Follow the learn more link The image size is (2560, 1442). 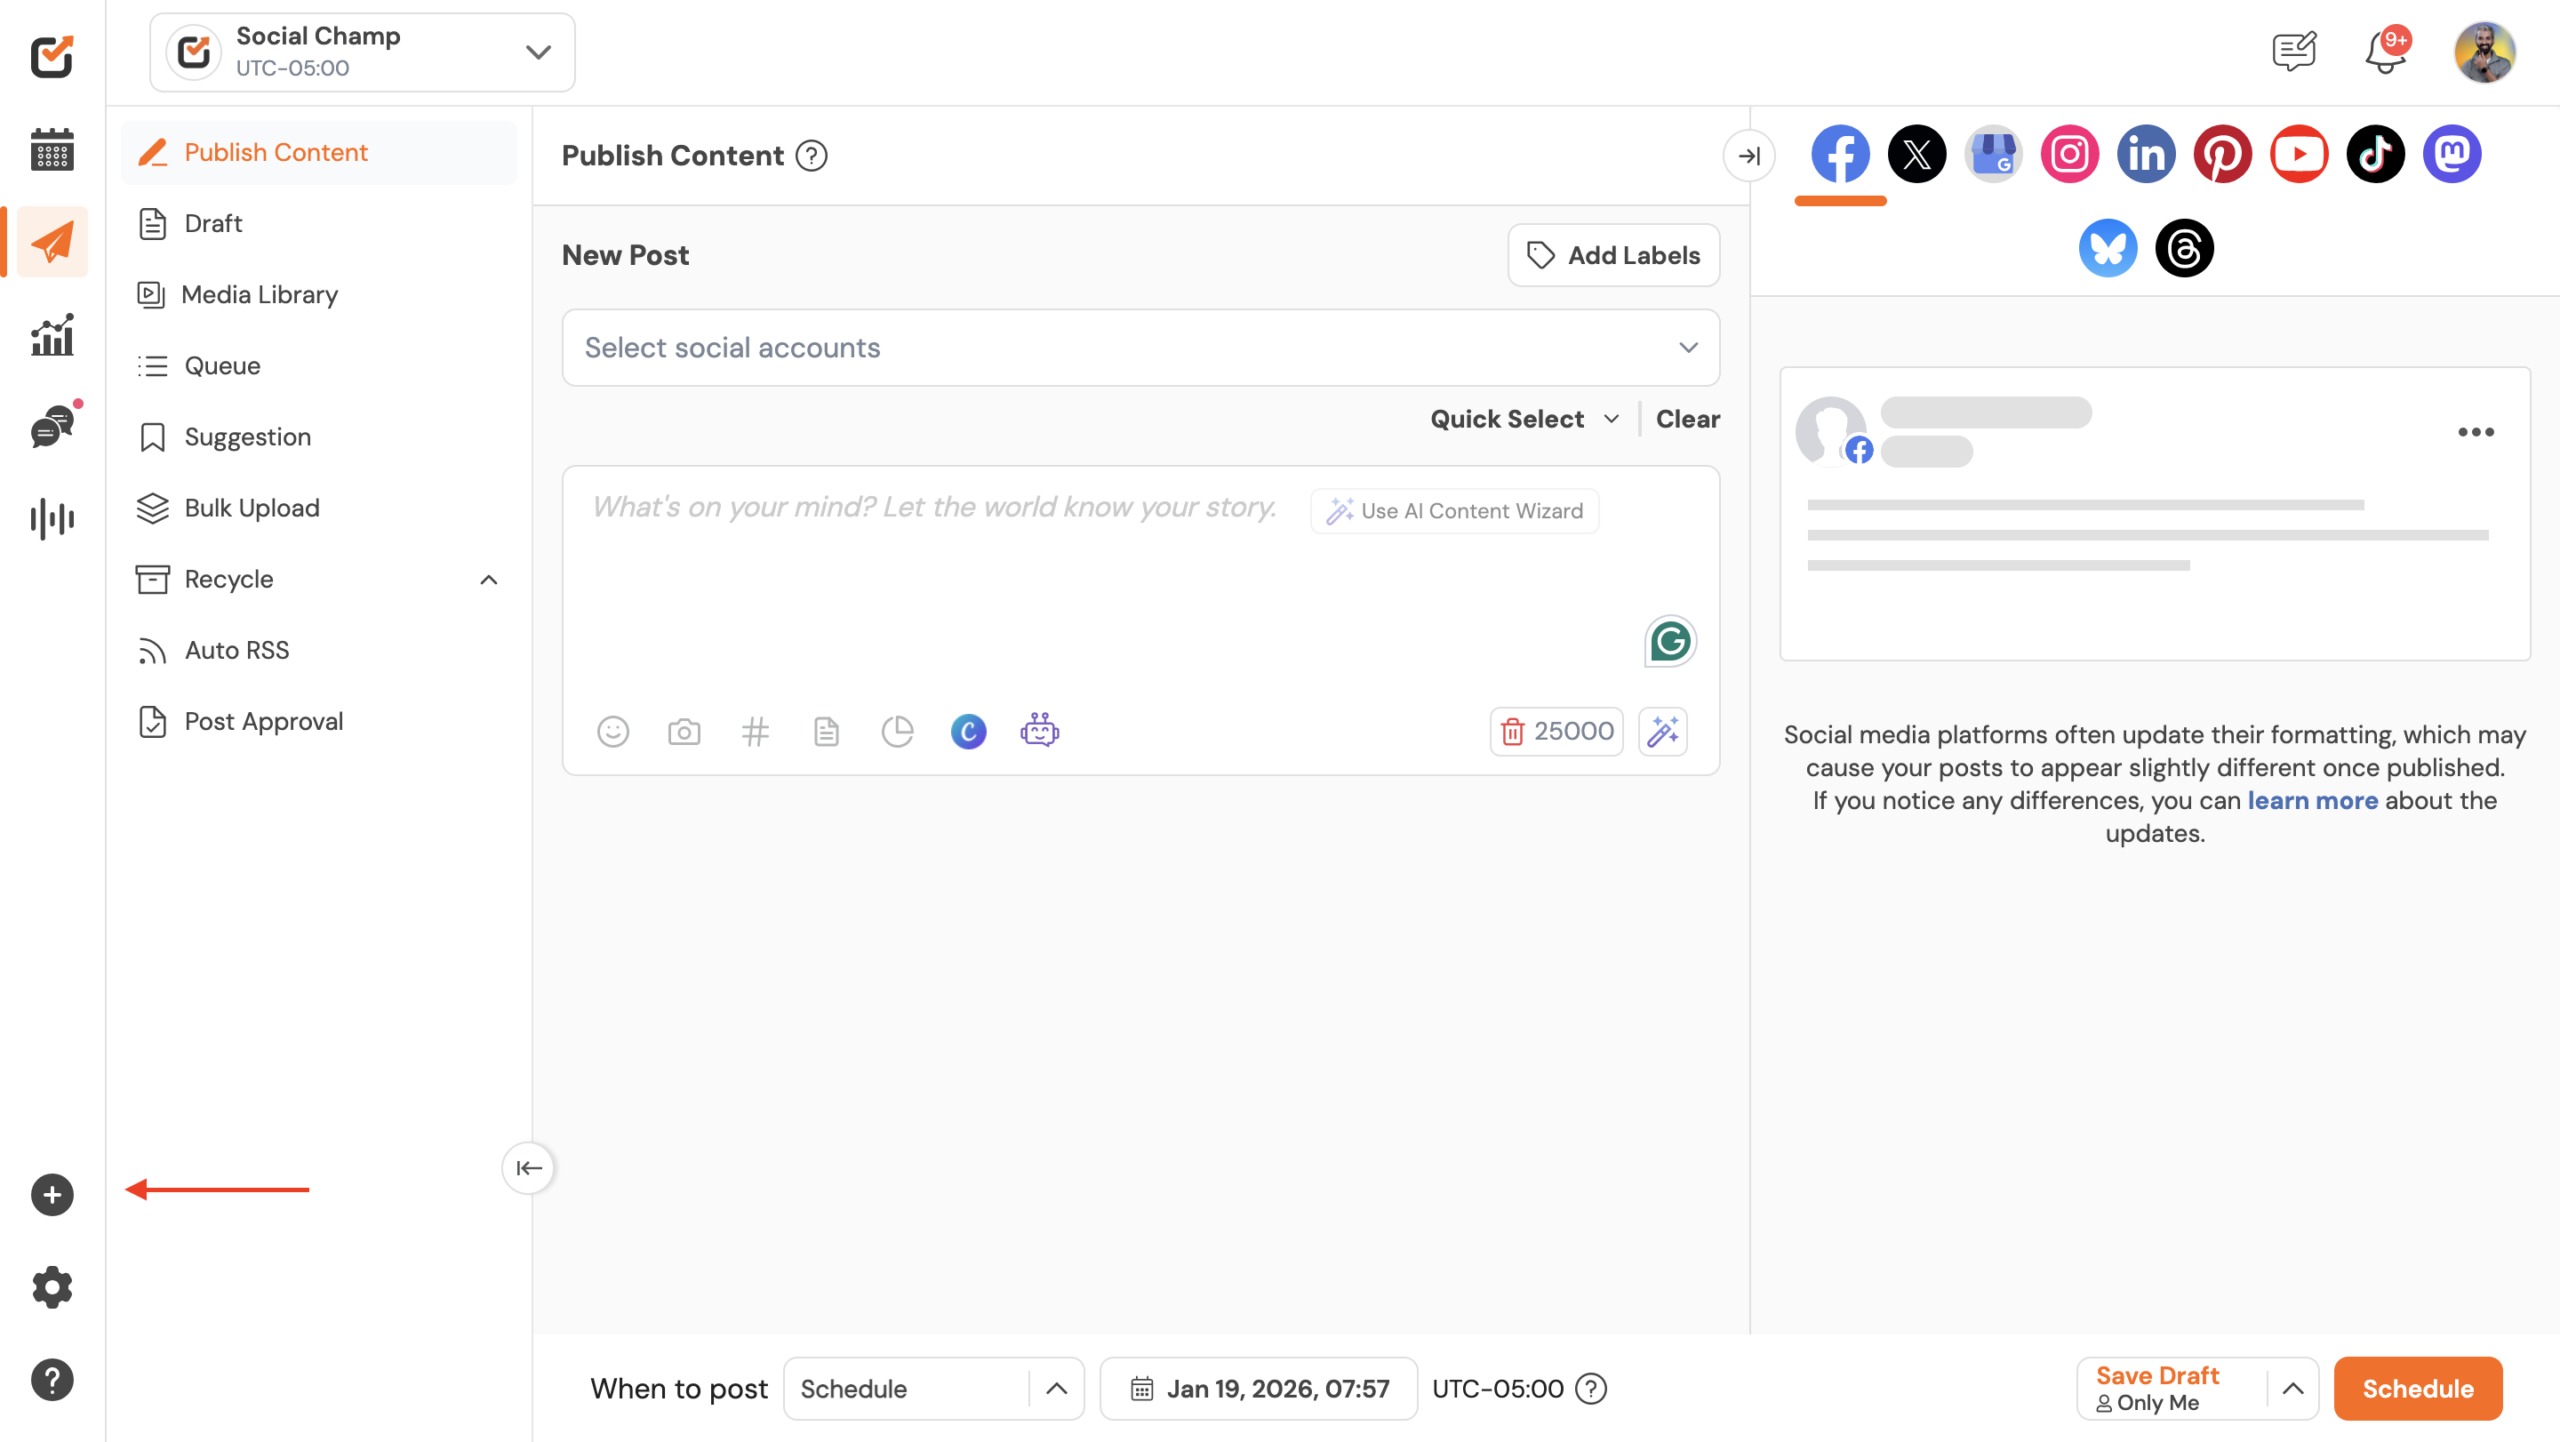[x=2312, y=801]
